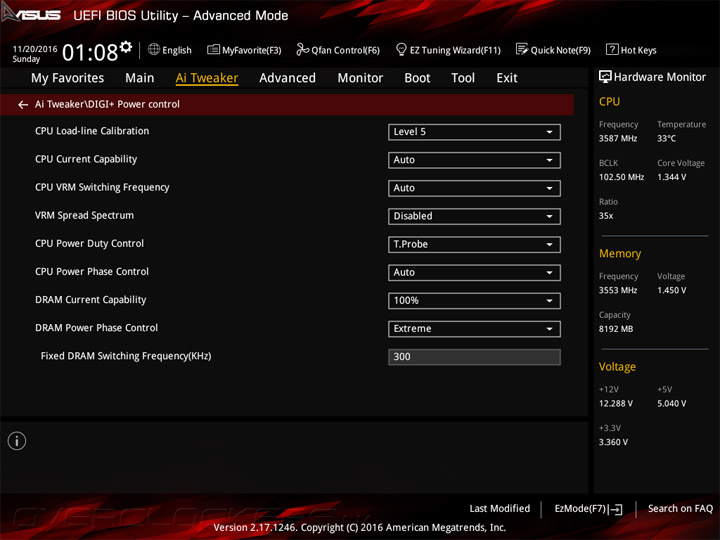Open MyFavorite(F3) text label

pyautogui.click(x=252, y=50)
